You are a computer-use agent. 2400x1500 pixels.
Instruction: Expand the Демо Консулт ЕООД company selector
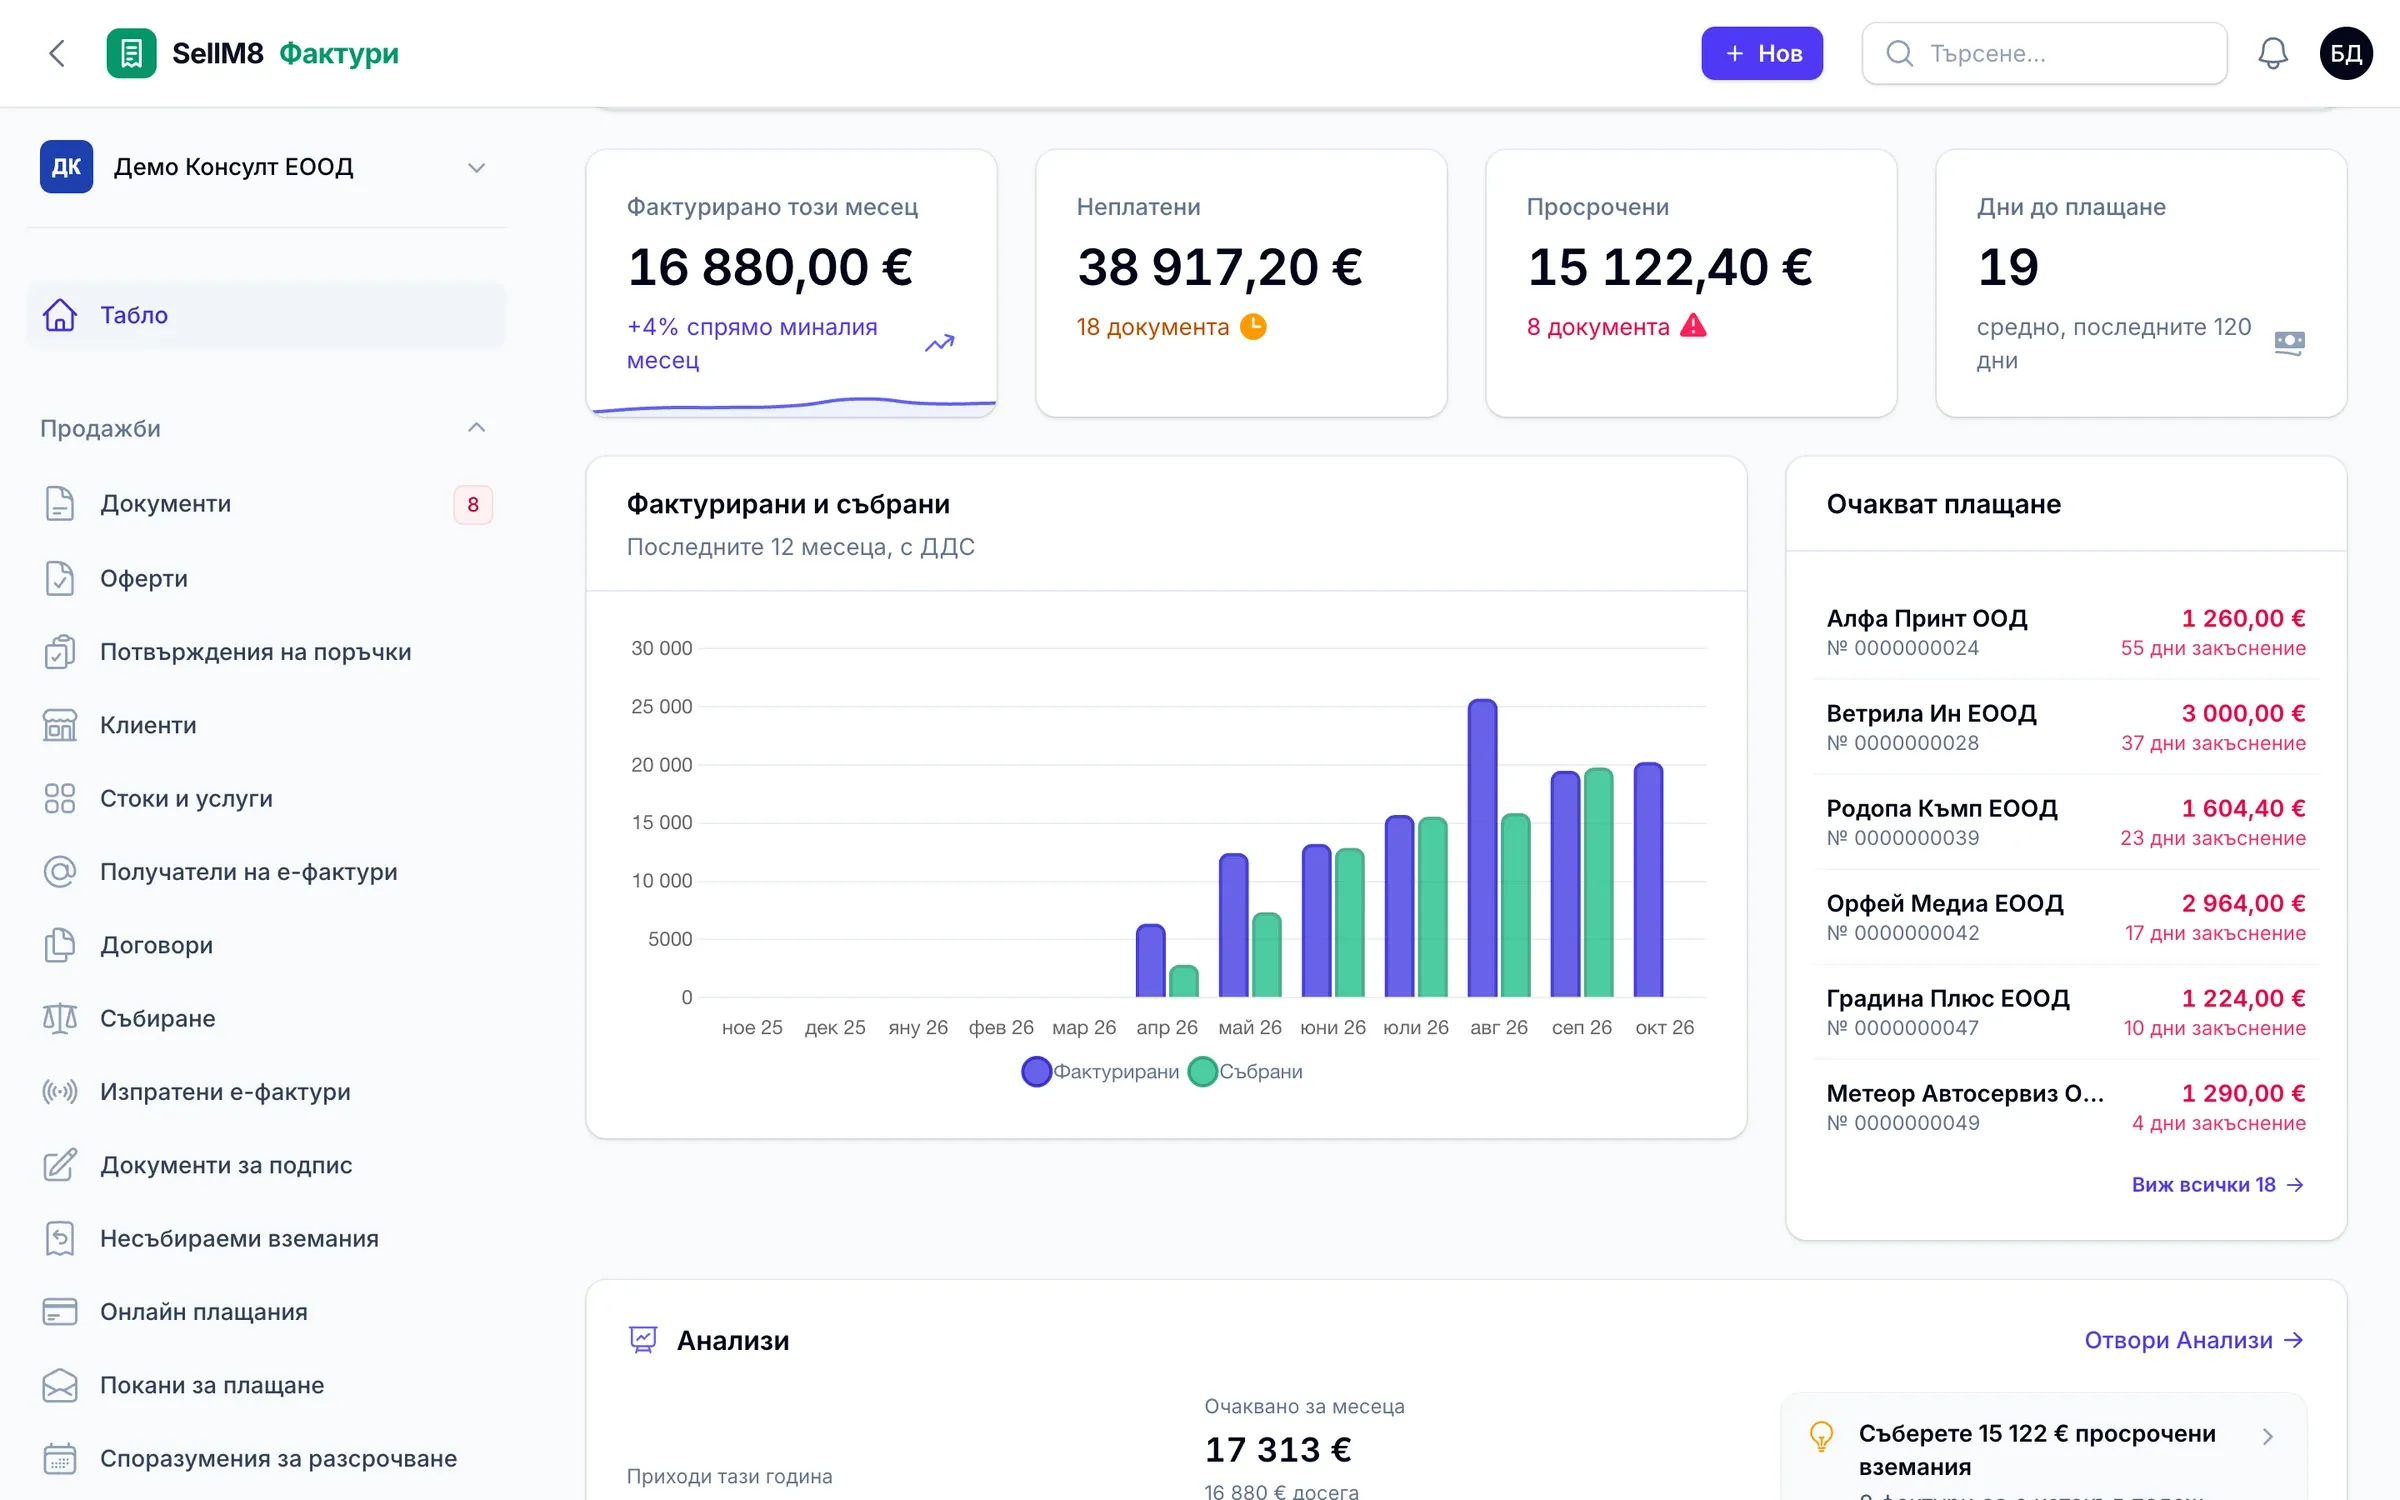click(x=266, y=167)
